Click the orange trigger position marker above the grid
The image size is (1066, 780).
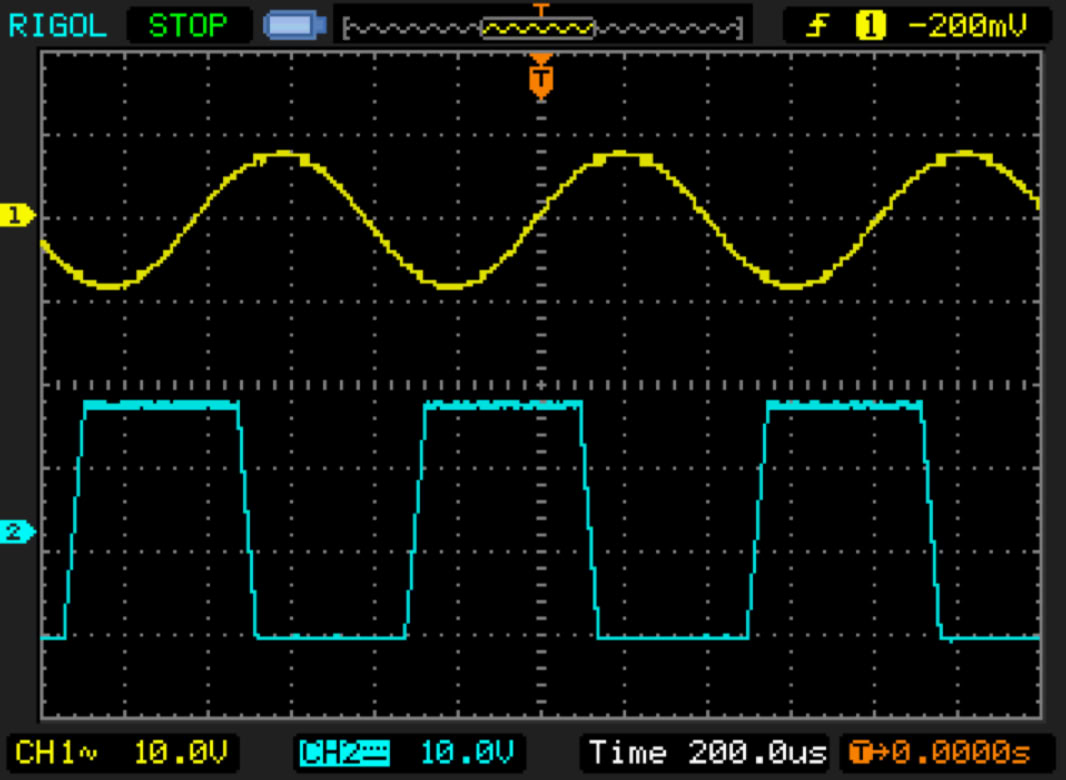pyautogui.click(x=541, y=77)
